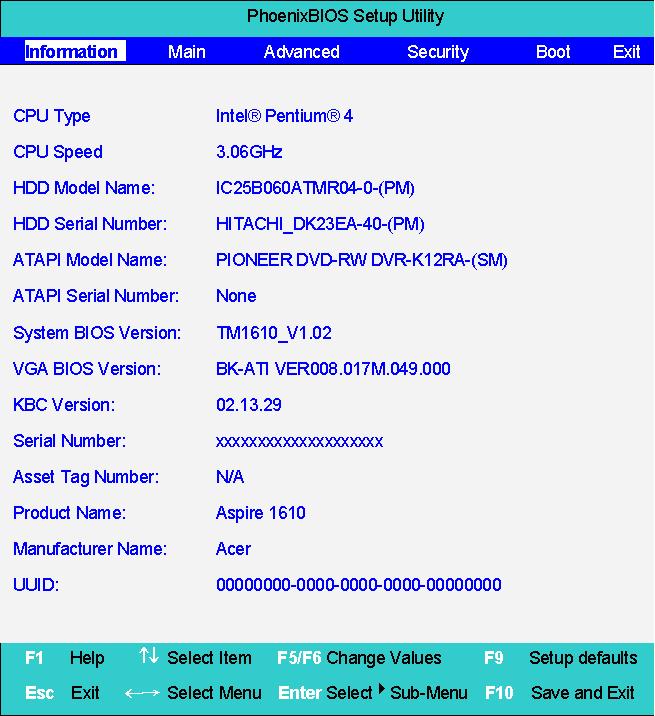Click the KBC Version label
This screenshot has height=716, width=655.
pyautogui.click(x=64, y=405)
